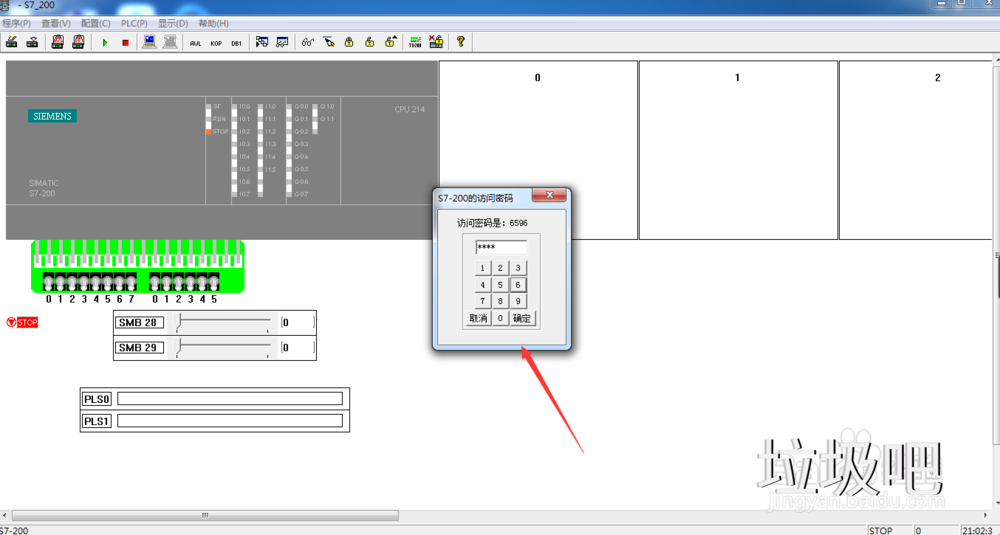Click the green Run arrow in toolbar
The image size is (1000, 535).
[105, 42]
